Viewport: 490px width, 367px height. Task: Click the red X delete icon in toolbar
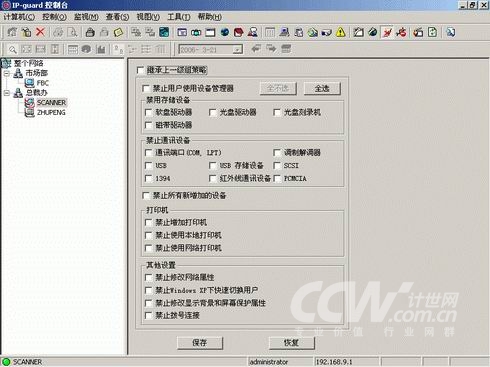(40, 32)
